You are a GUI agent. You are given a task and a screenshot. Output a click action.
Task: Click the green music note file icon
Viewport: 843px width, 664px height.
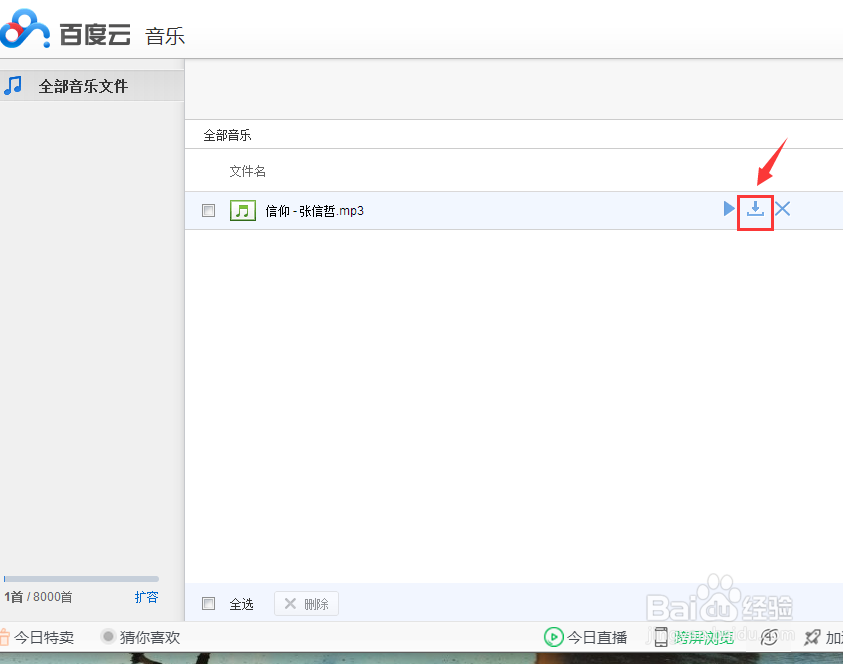pos(242,210)
